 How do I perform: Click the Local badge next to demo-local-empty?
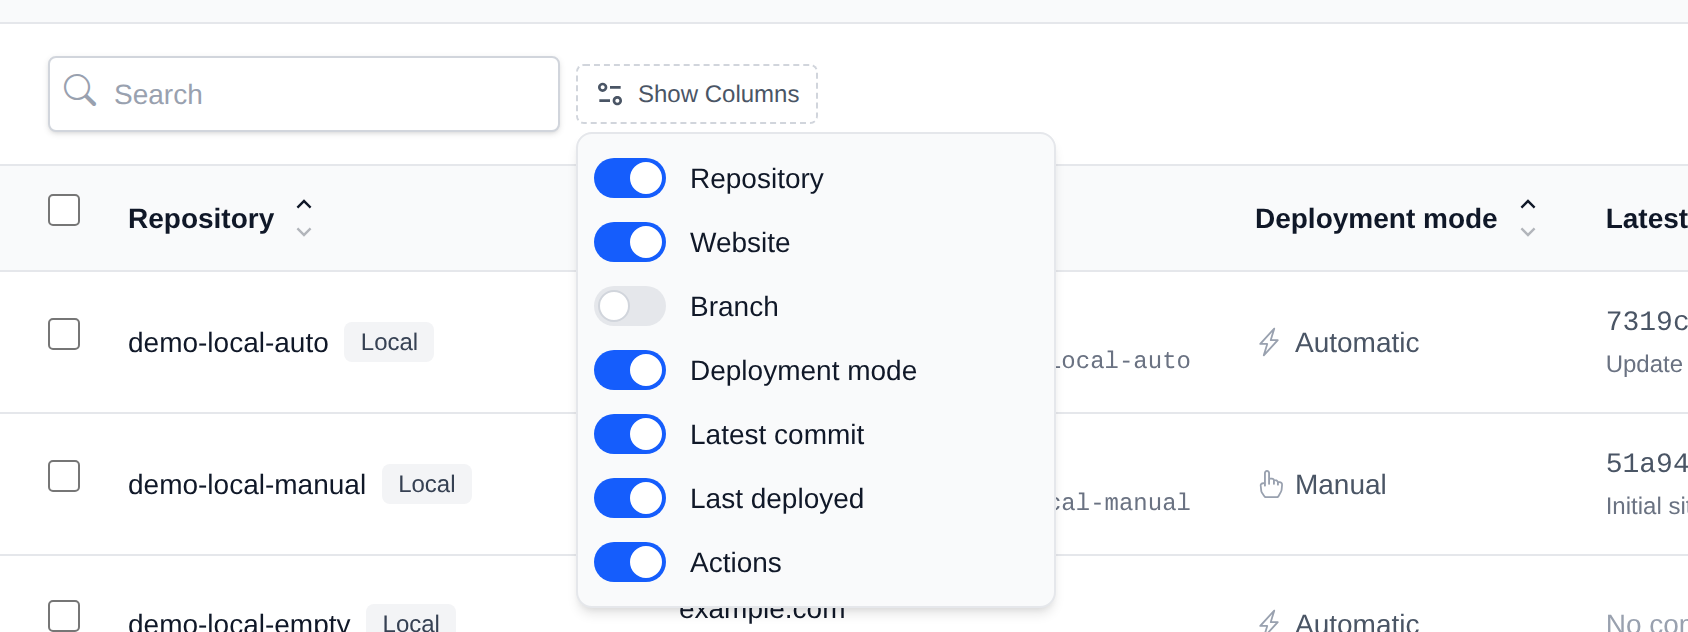(411, 620)
